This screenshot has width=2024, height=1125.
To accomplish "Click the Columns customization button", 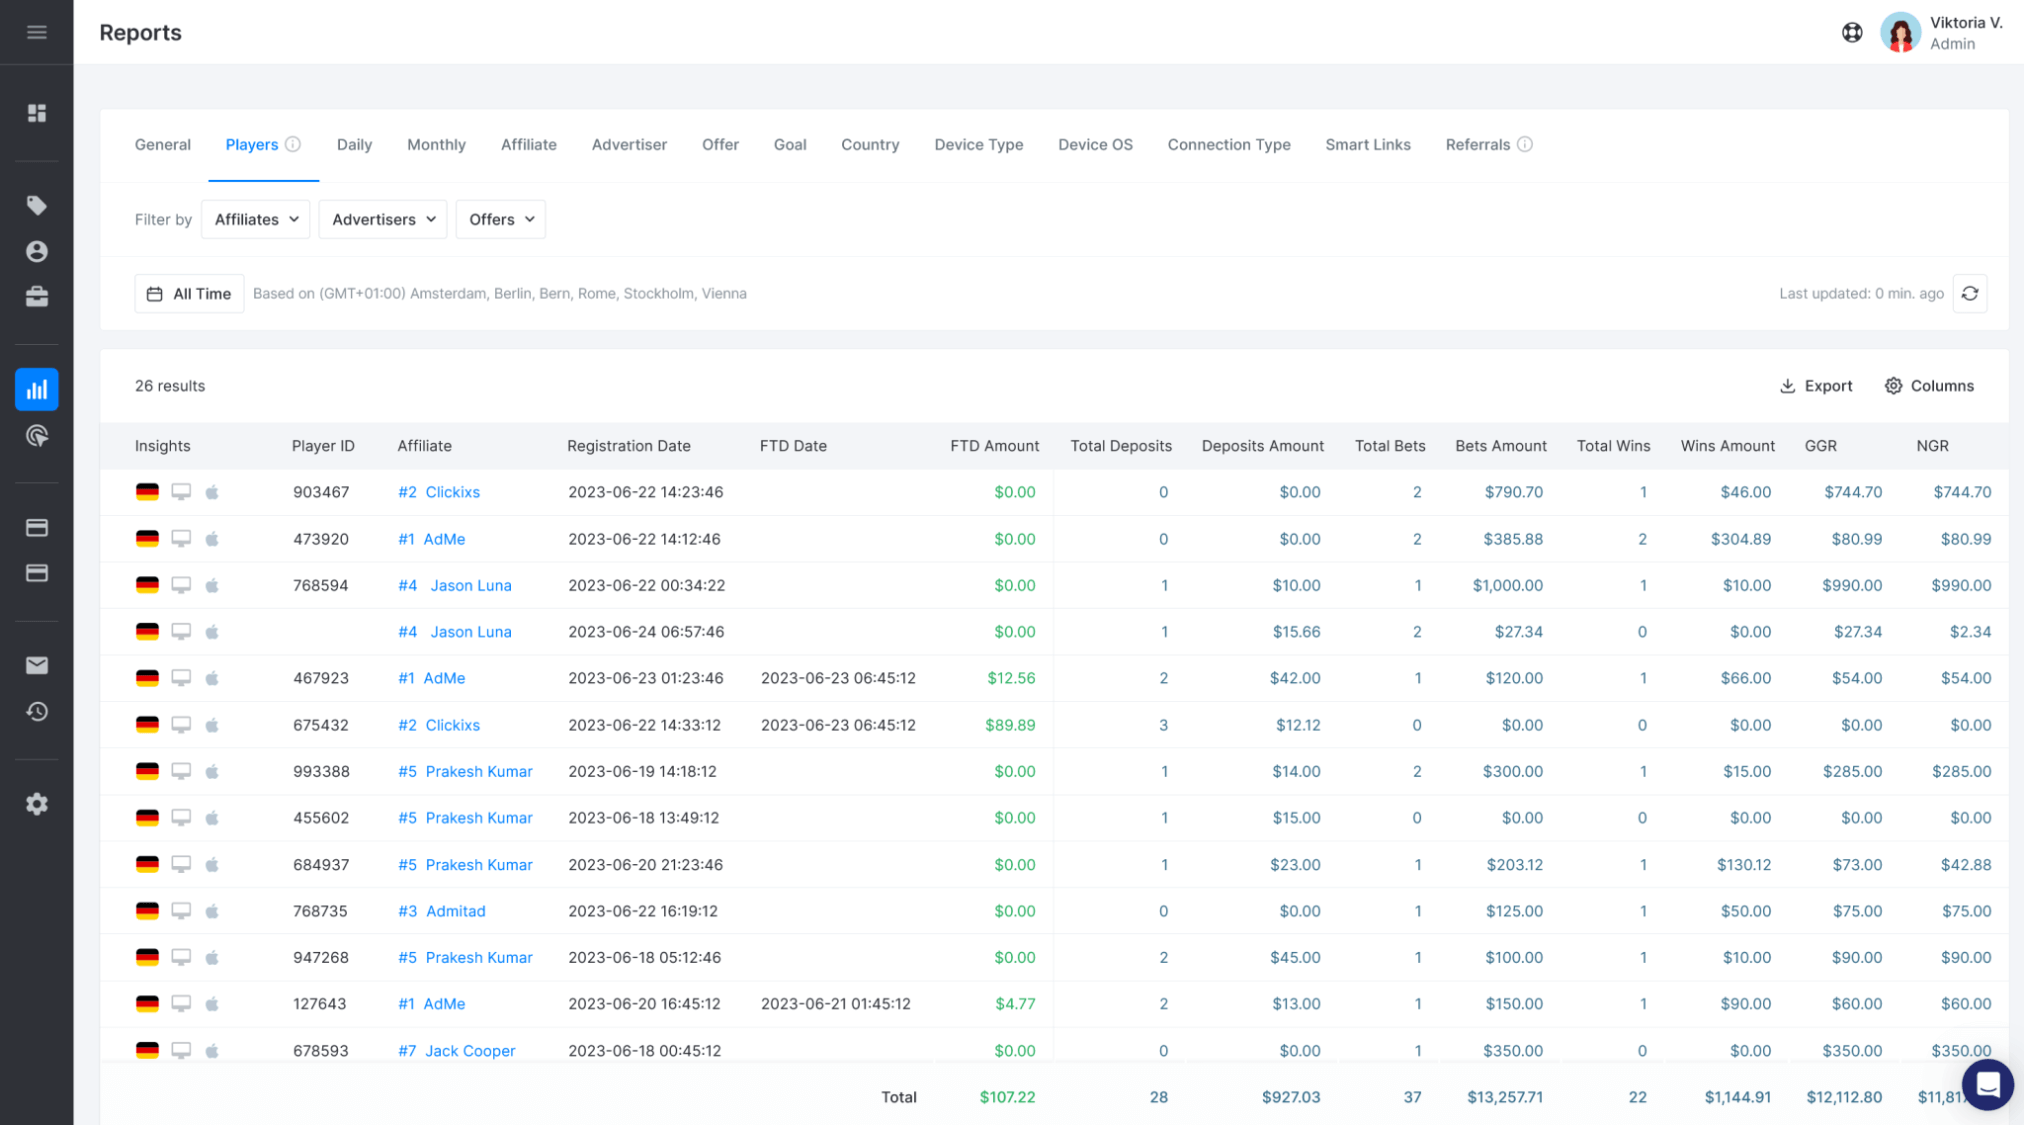I will pos(1930,385).
